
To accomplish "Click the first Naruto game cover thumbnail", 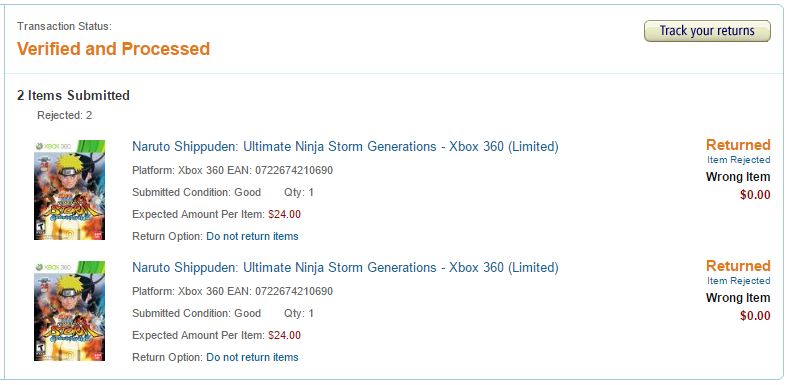I will click(70, 190).
